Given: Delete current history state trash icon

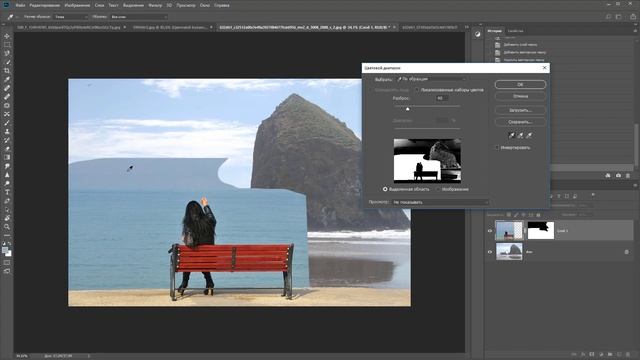Looking at the screenshot, I should pos(628,176).
